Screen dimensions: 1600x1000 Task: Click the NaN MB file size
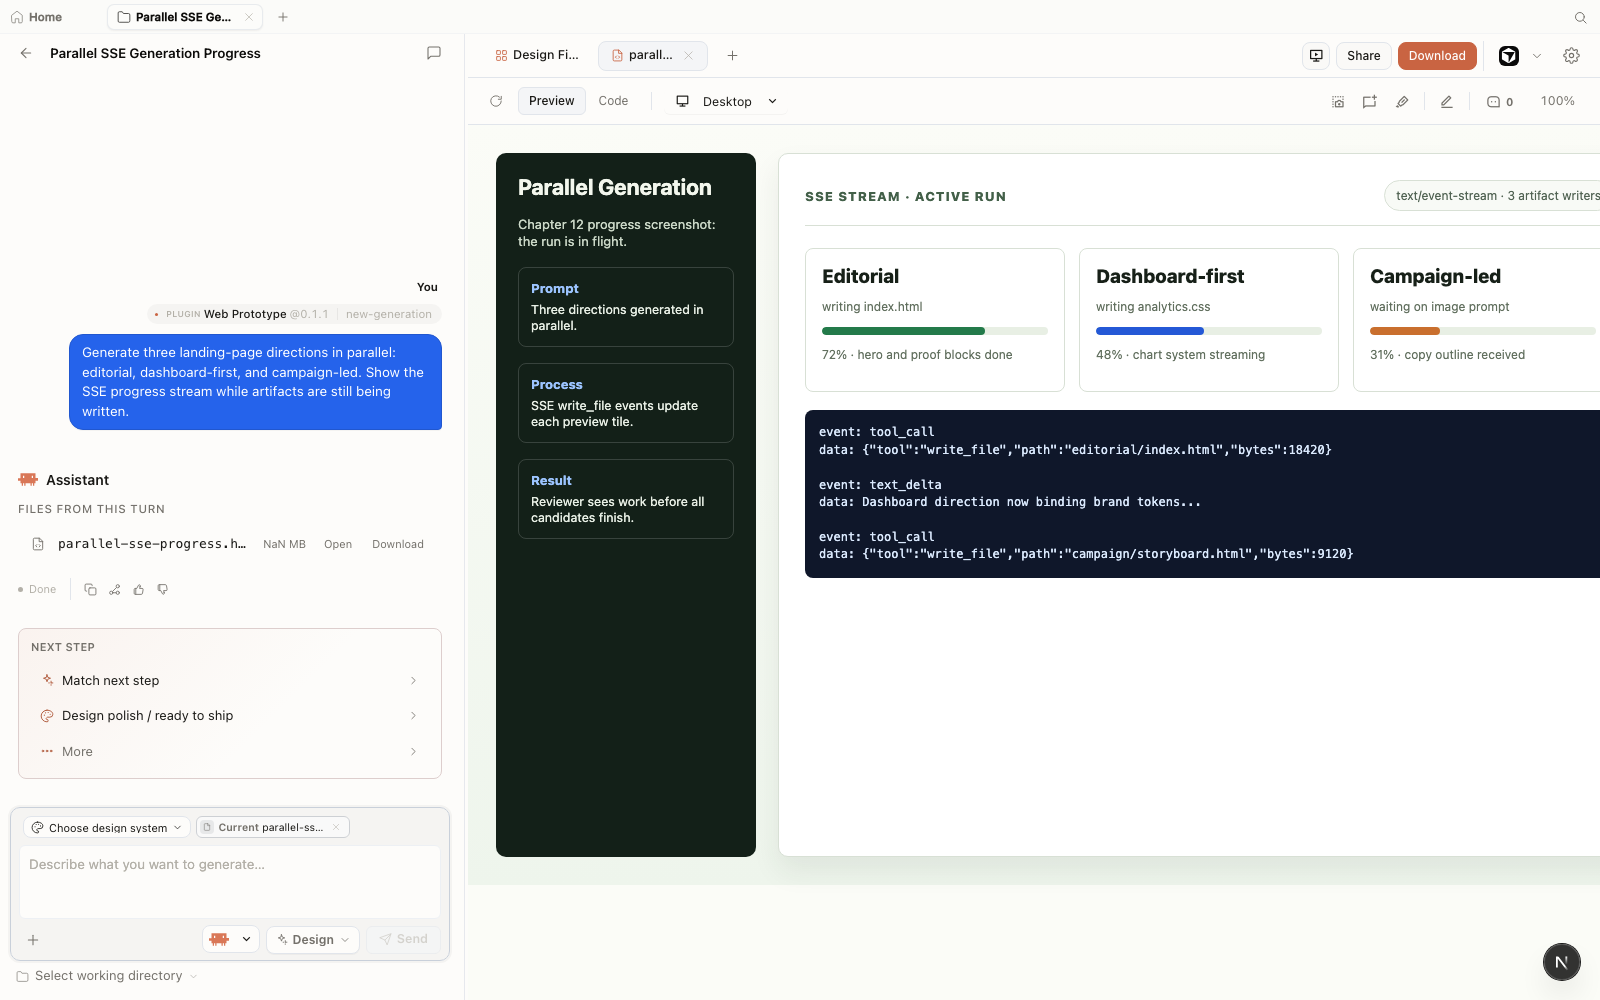[x=284, y=544]
